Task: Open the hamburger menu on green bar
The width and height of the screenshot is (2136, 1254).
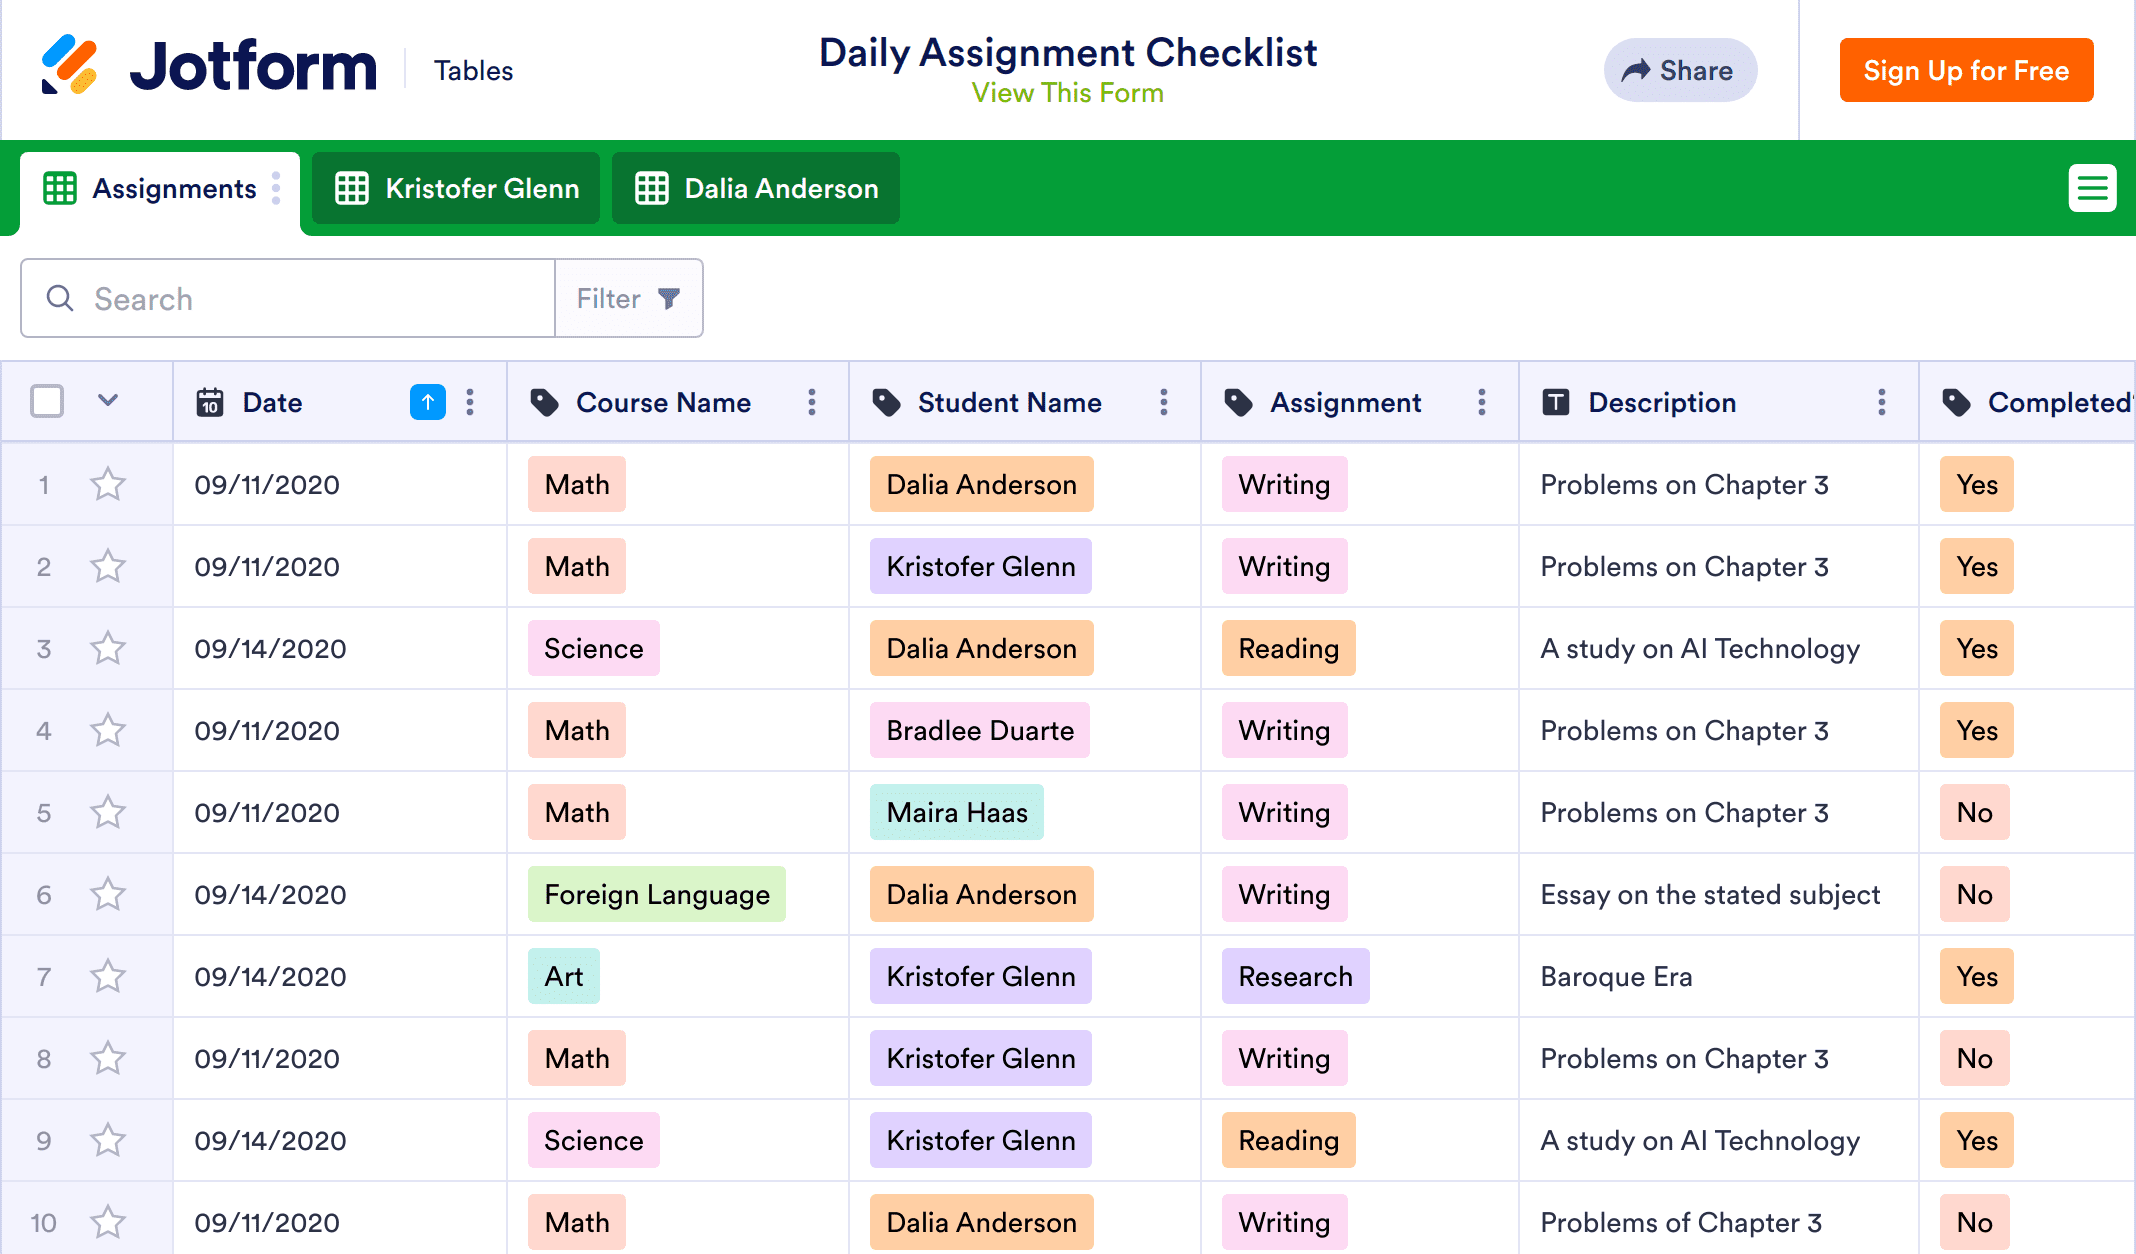Action: coord(2092,188)
